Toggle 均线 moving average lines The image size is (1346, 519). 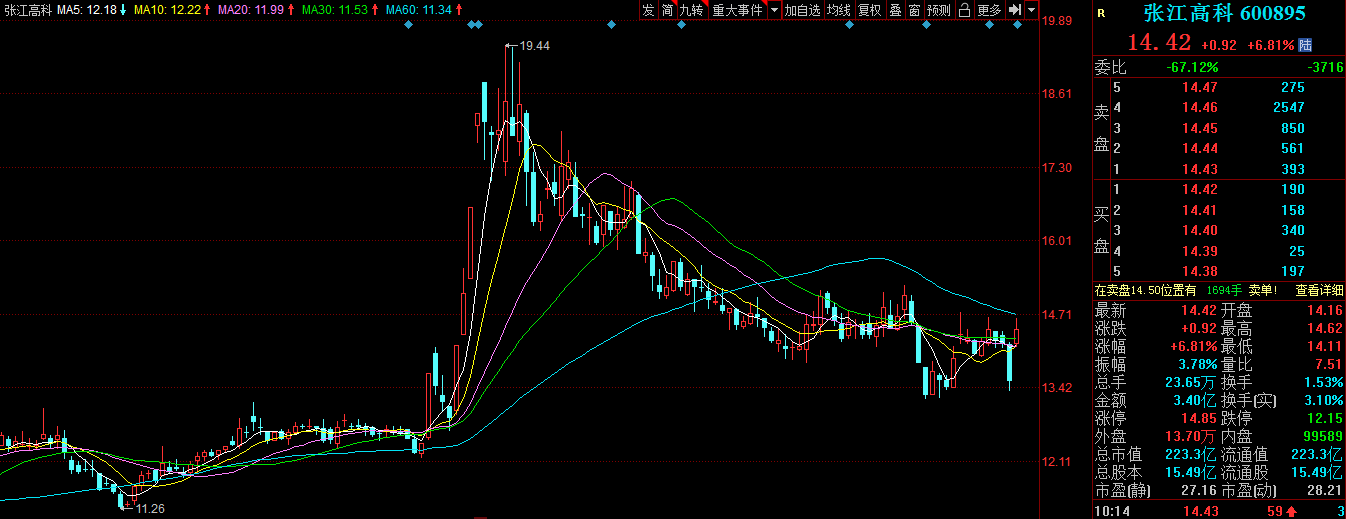[838, 10]
